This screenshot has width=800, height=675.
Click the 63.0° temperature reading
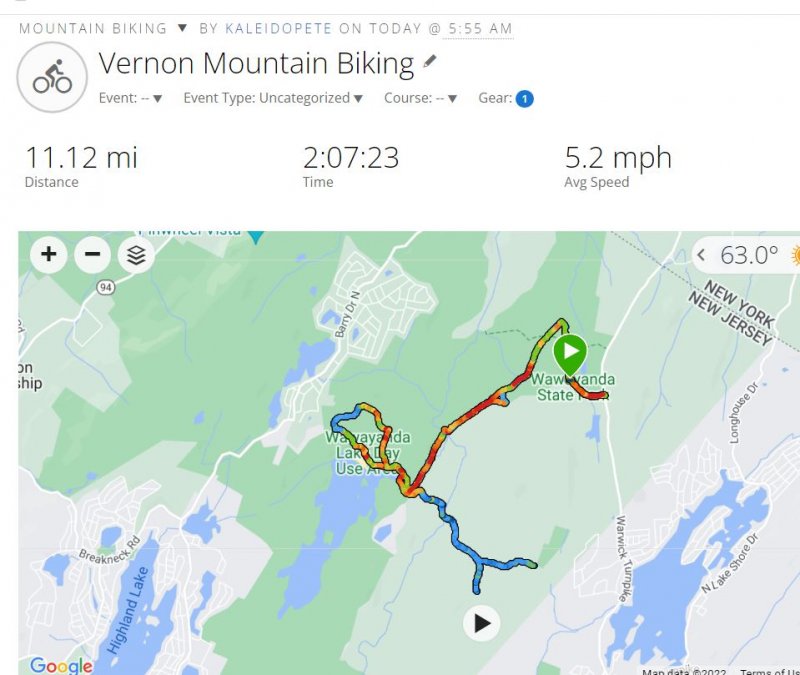pos(749,255)
